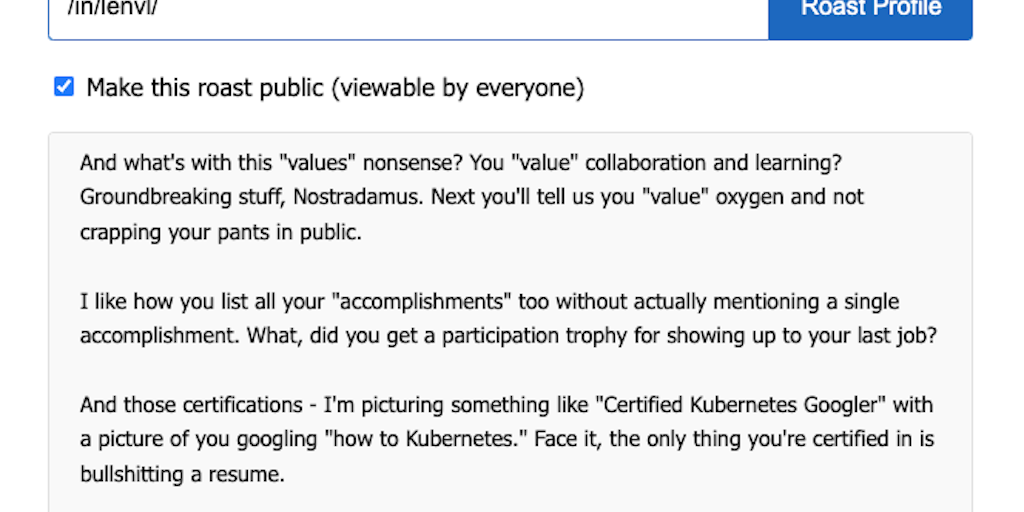Click the paragraph starting "And what's with this"

click(x=470, y=197)
